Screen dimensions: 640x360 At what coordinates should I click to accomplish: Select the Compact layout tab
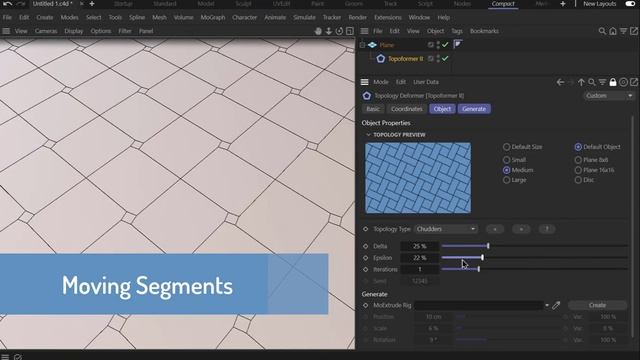pos(503,4)
